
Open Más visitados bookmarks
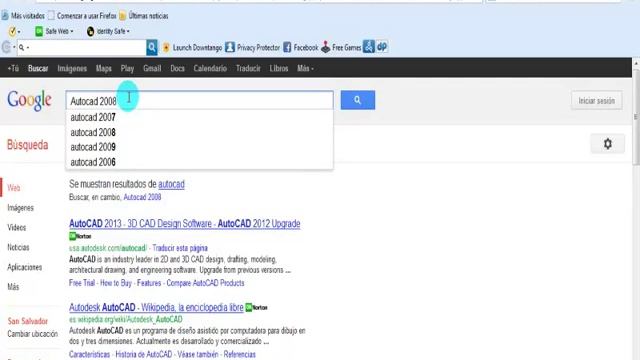tap(23, 16)
